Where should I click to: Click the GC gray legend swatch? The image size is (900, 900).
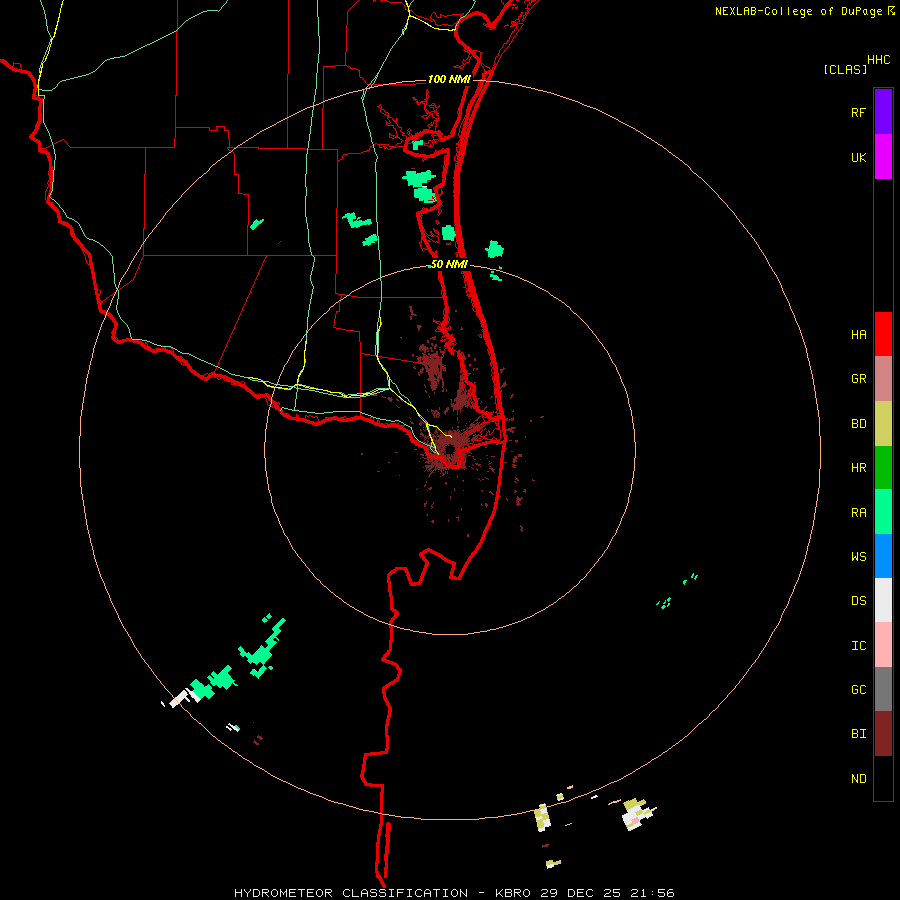pyautogui.click(x=883, y=689)
